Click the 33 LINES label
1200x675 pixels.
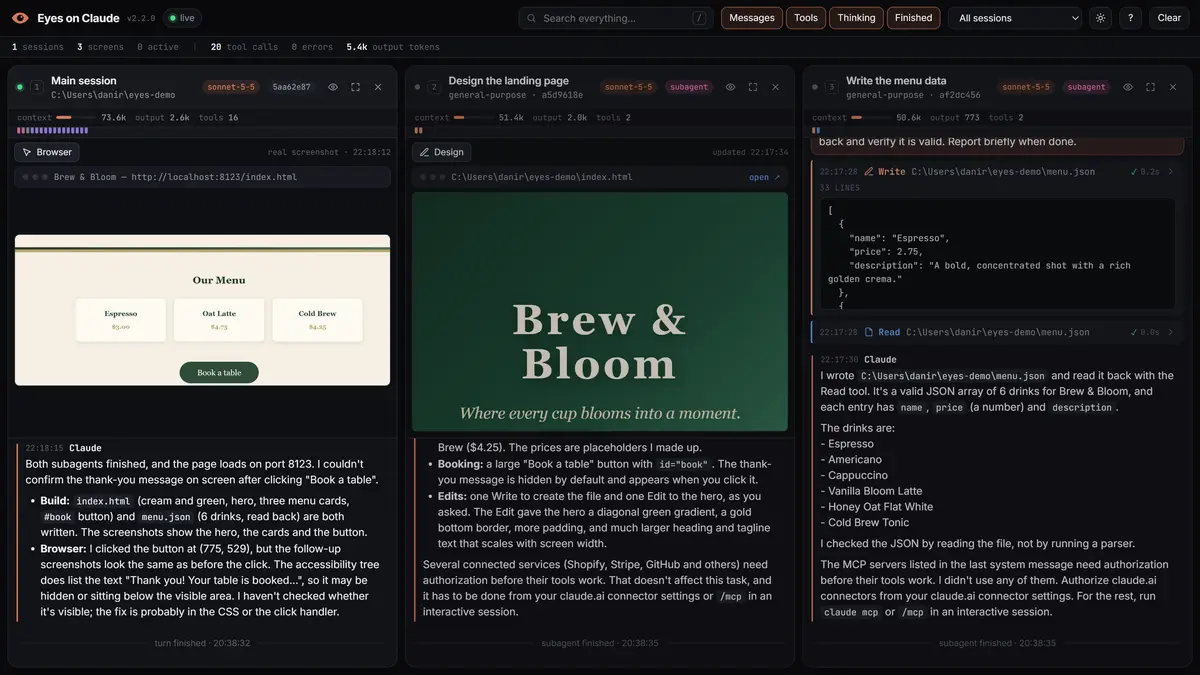839,188
